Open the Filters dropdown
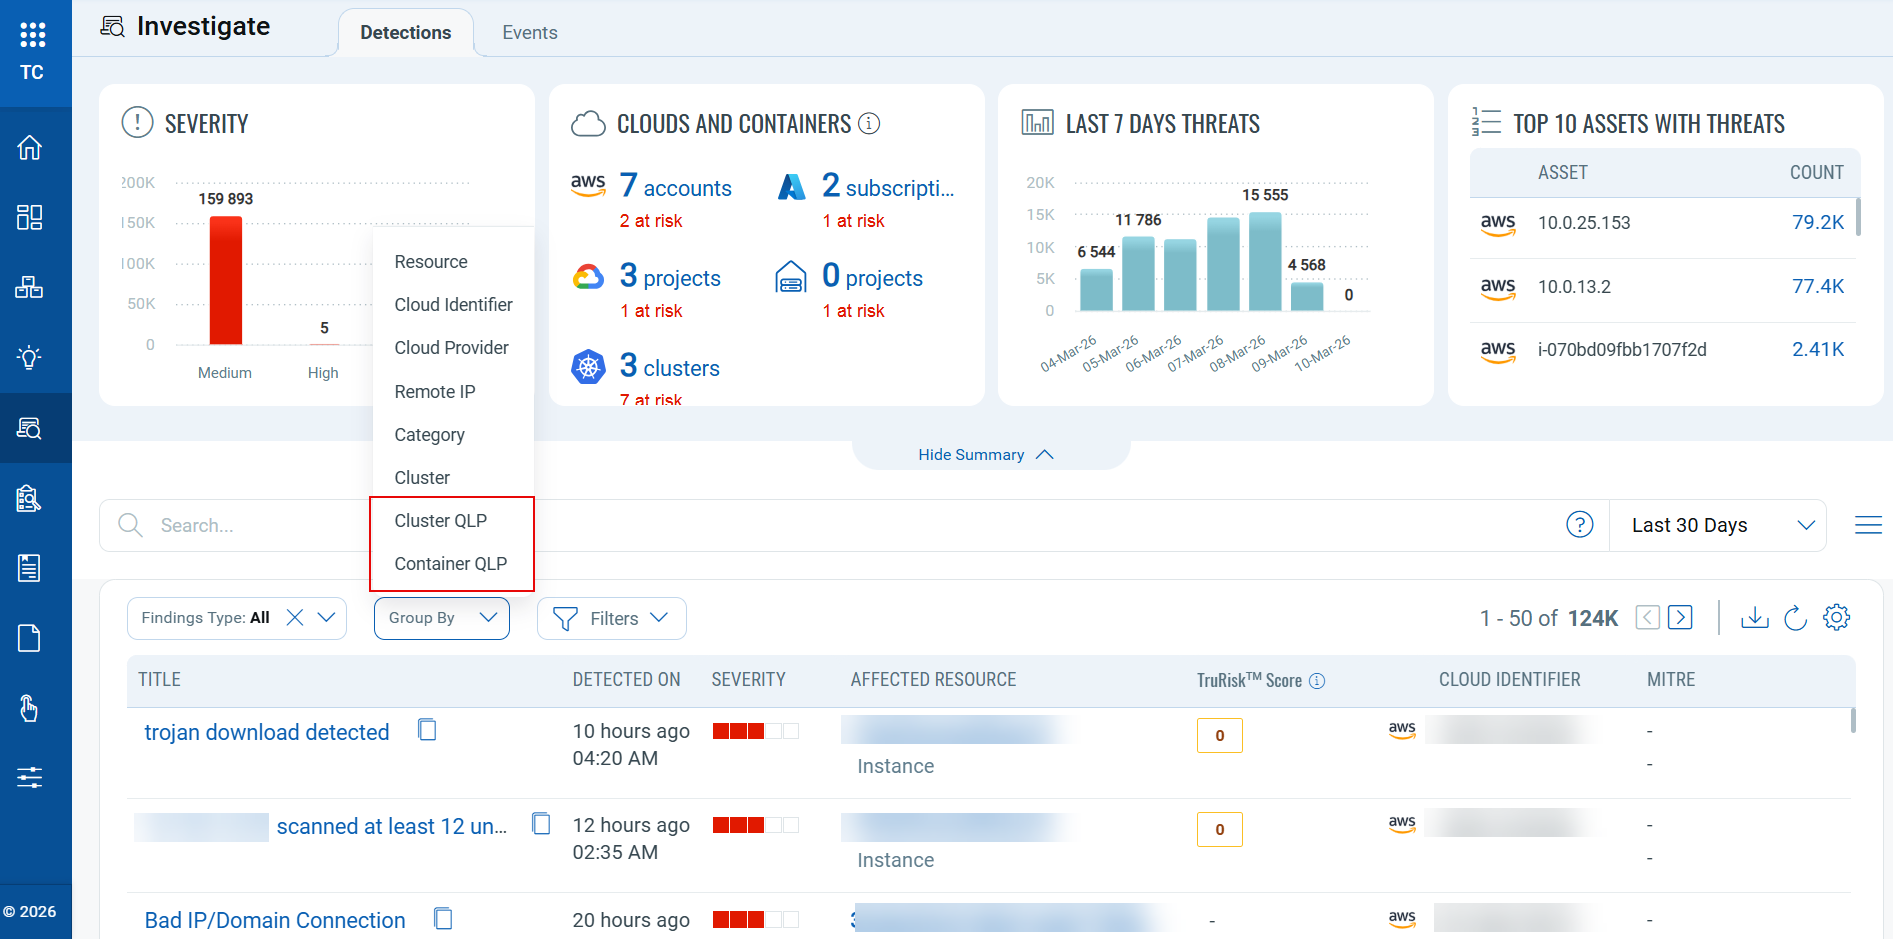Viewport: 1893px width, 939px height. [611, 618]
